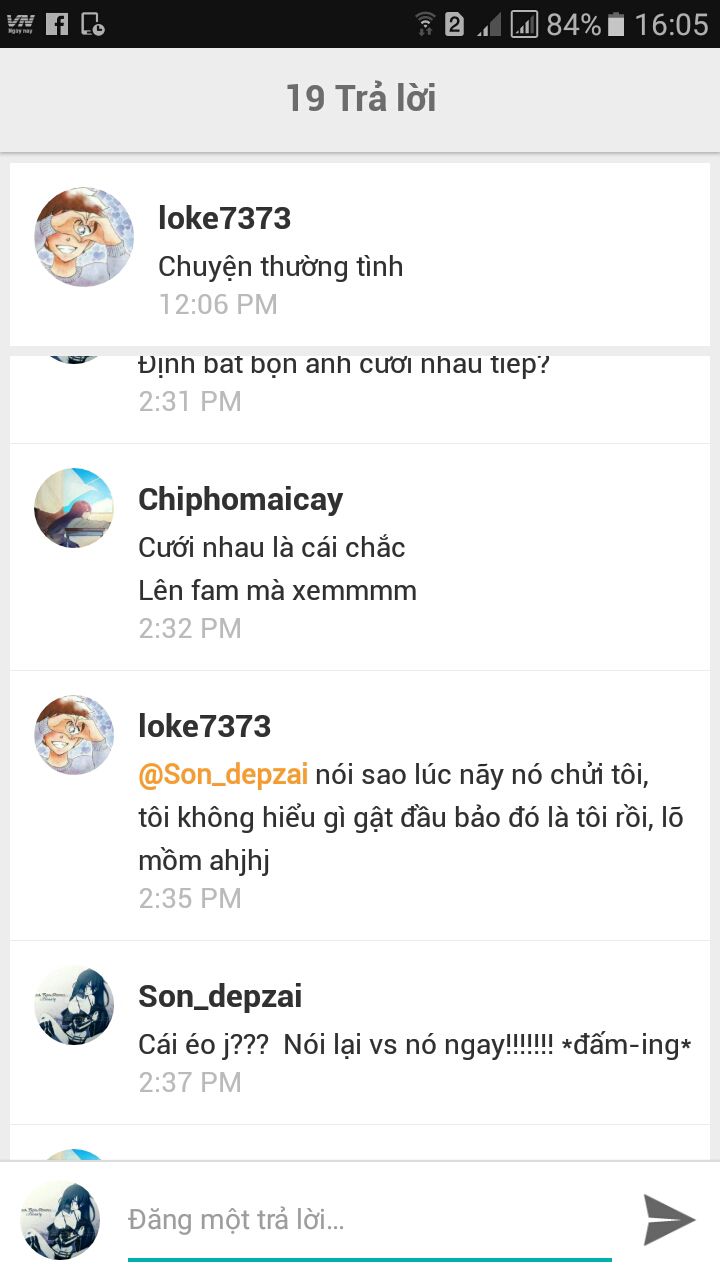Open loke7373's avatar in the top comment
The width and height of the screenshot is (720, 1280).
click(84, 237)
